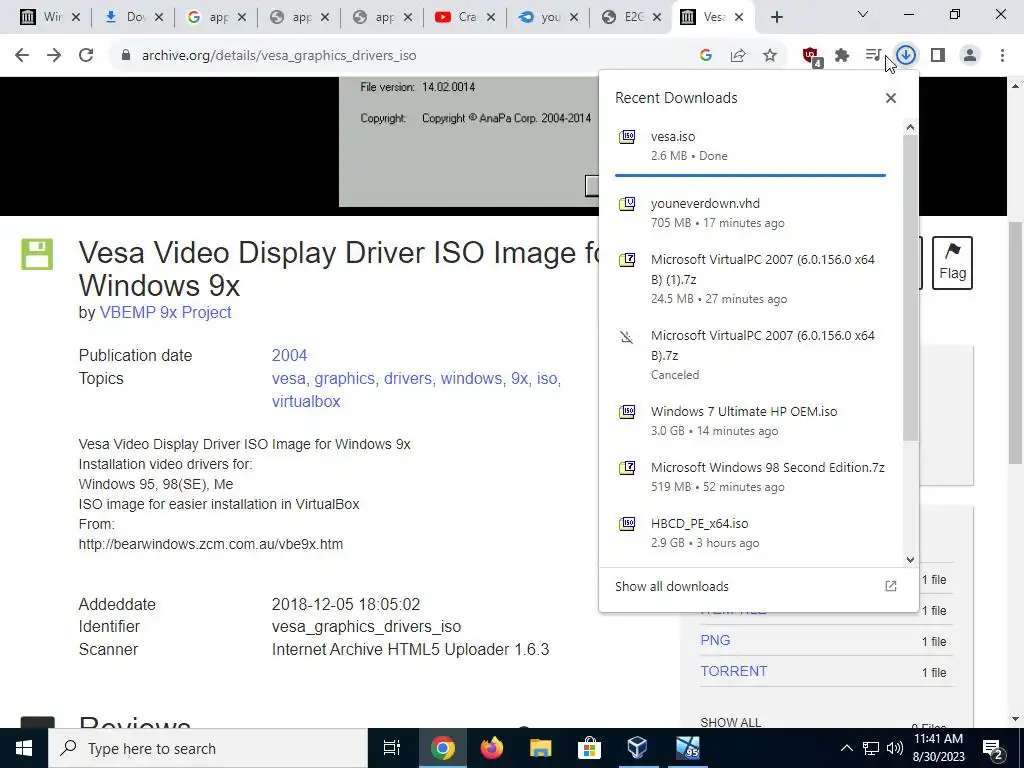Go back to the previous page
1024x768 pixels.
(22, 56)
